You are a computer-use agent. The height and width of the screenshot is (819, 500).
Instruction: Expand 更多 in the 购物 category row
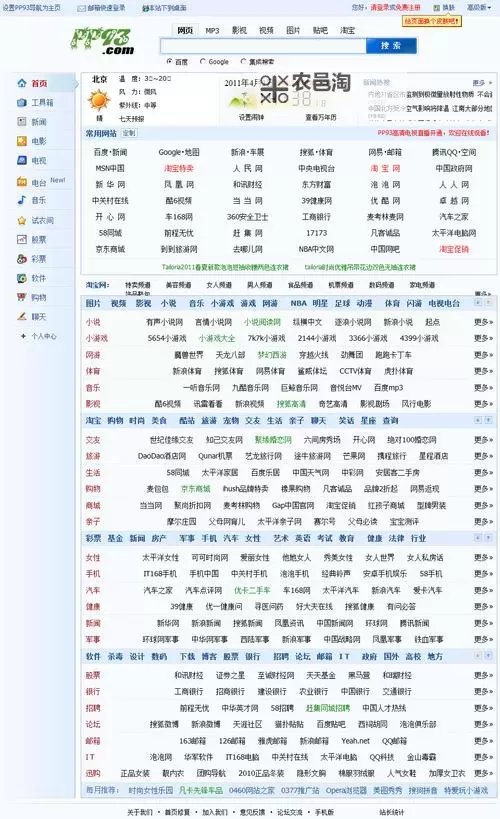pyautogui.click(x=483, y=489)
